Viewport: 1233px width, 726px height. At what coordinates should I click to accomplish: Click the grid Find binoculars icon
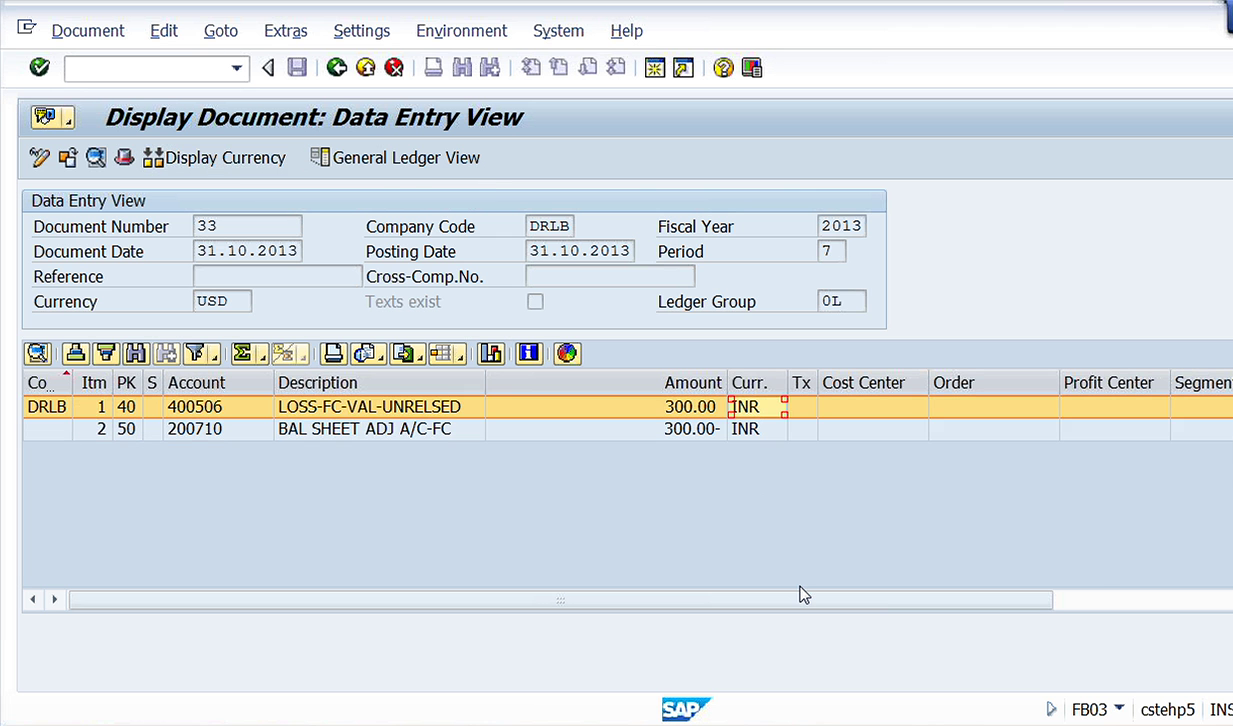[136, 353]
